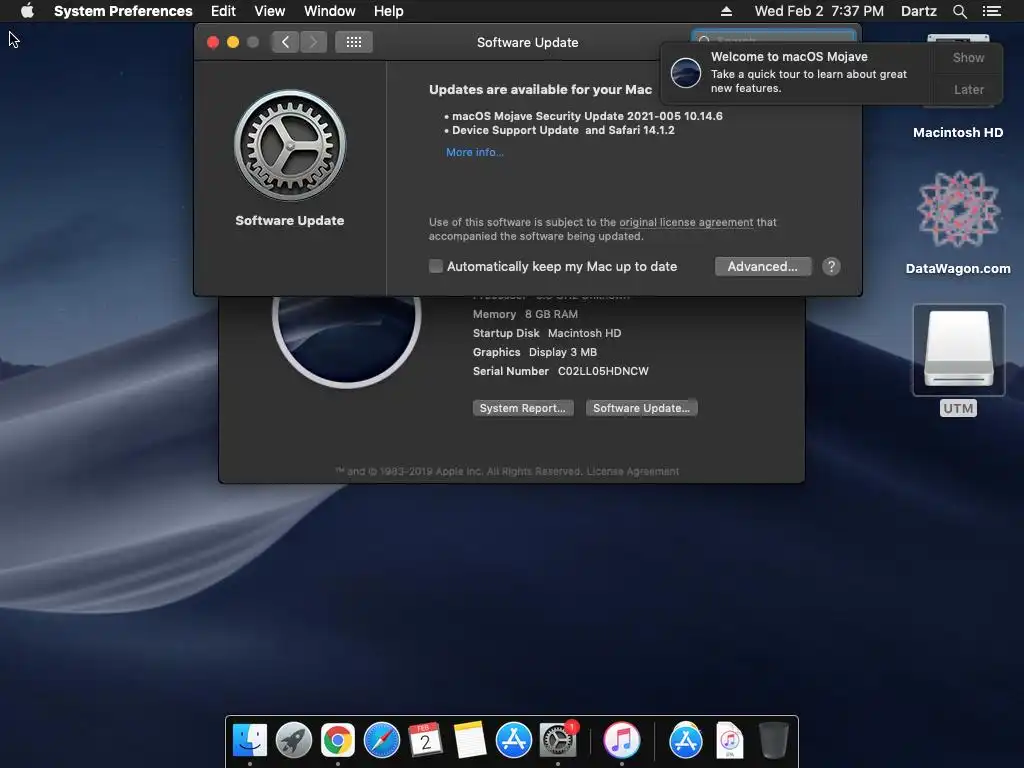Click the serial number C02LL05HDNCW
Screen dimensions: 1024x768
[603, 371]
